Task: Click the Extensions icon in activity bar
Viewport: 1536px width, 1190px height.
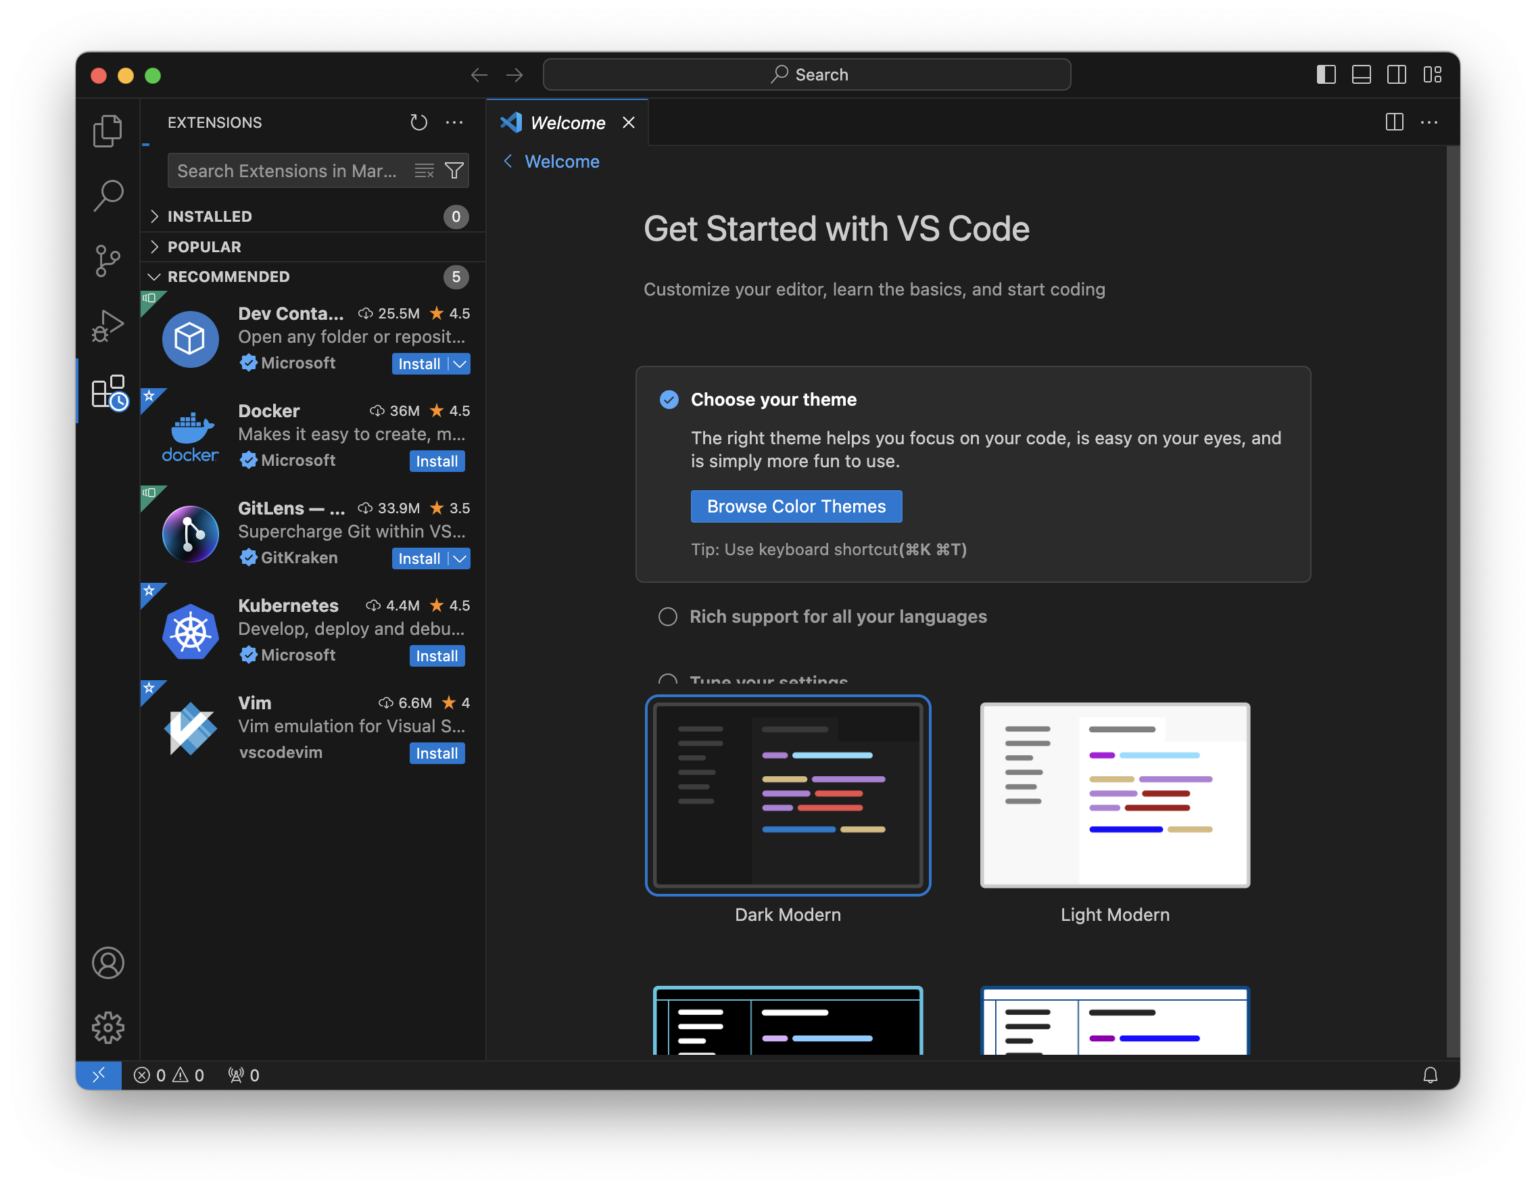Action: coord(107,390)
